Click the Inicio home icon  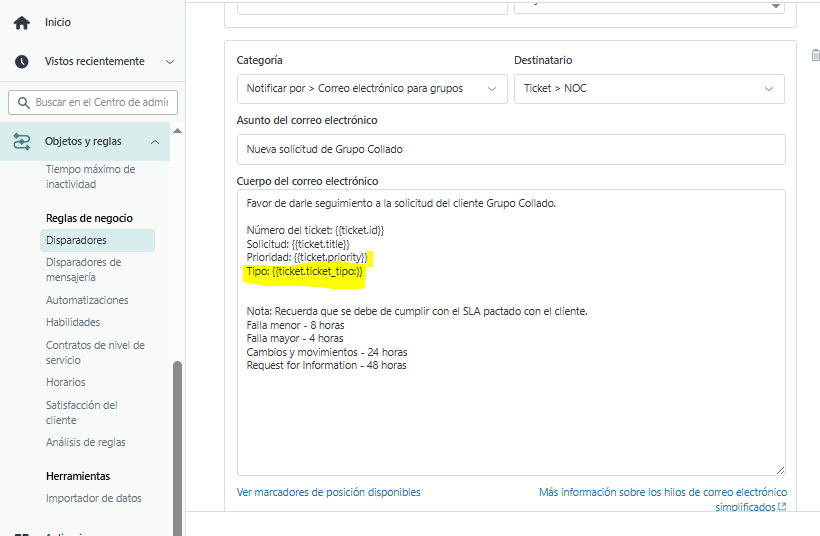[x=21, y=22]
